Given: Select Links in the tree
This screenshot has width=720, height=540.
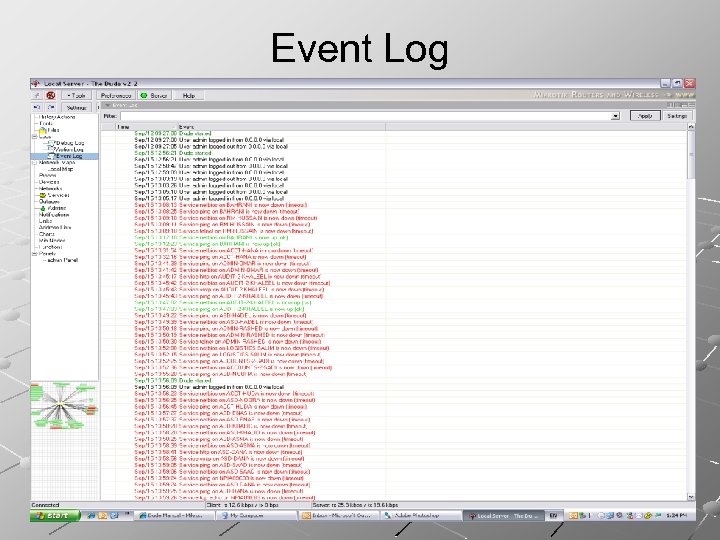Looking at the screenshot, I should click(45, 221).
